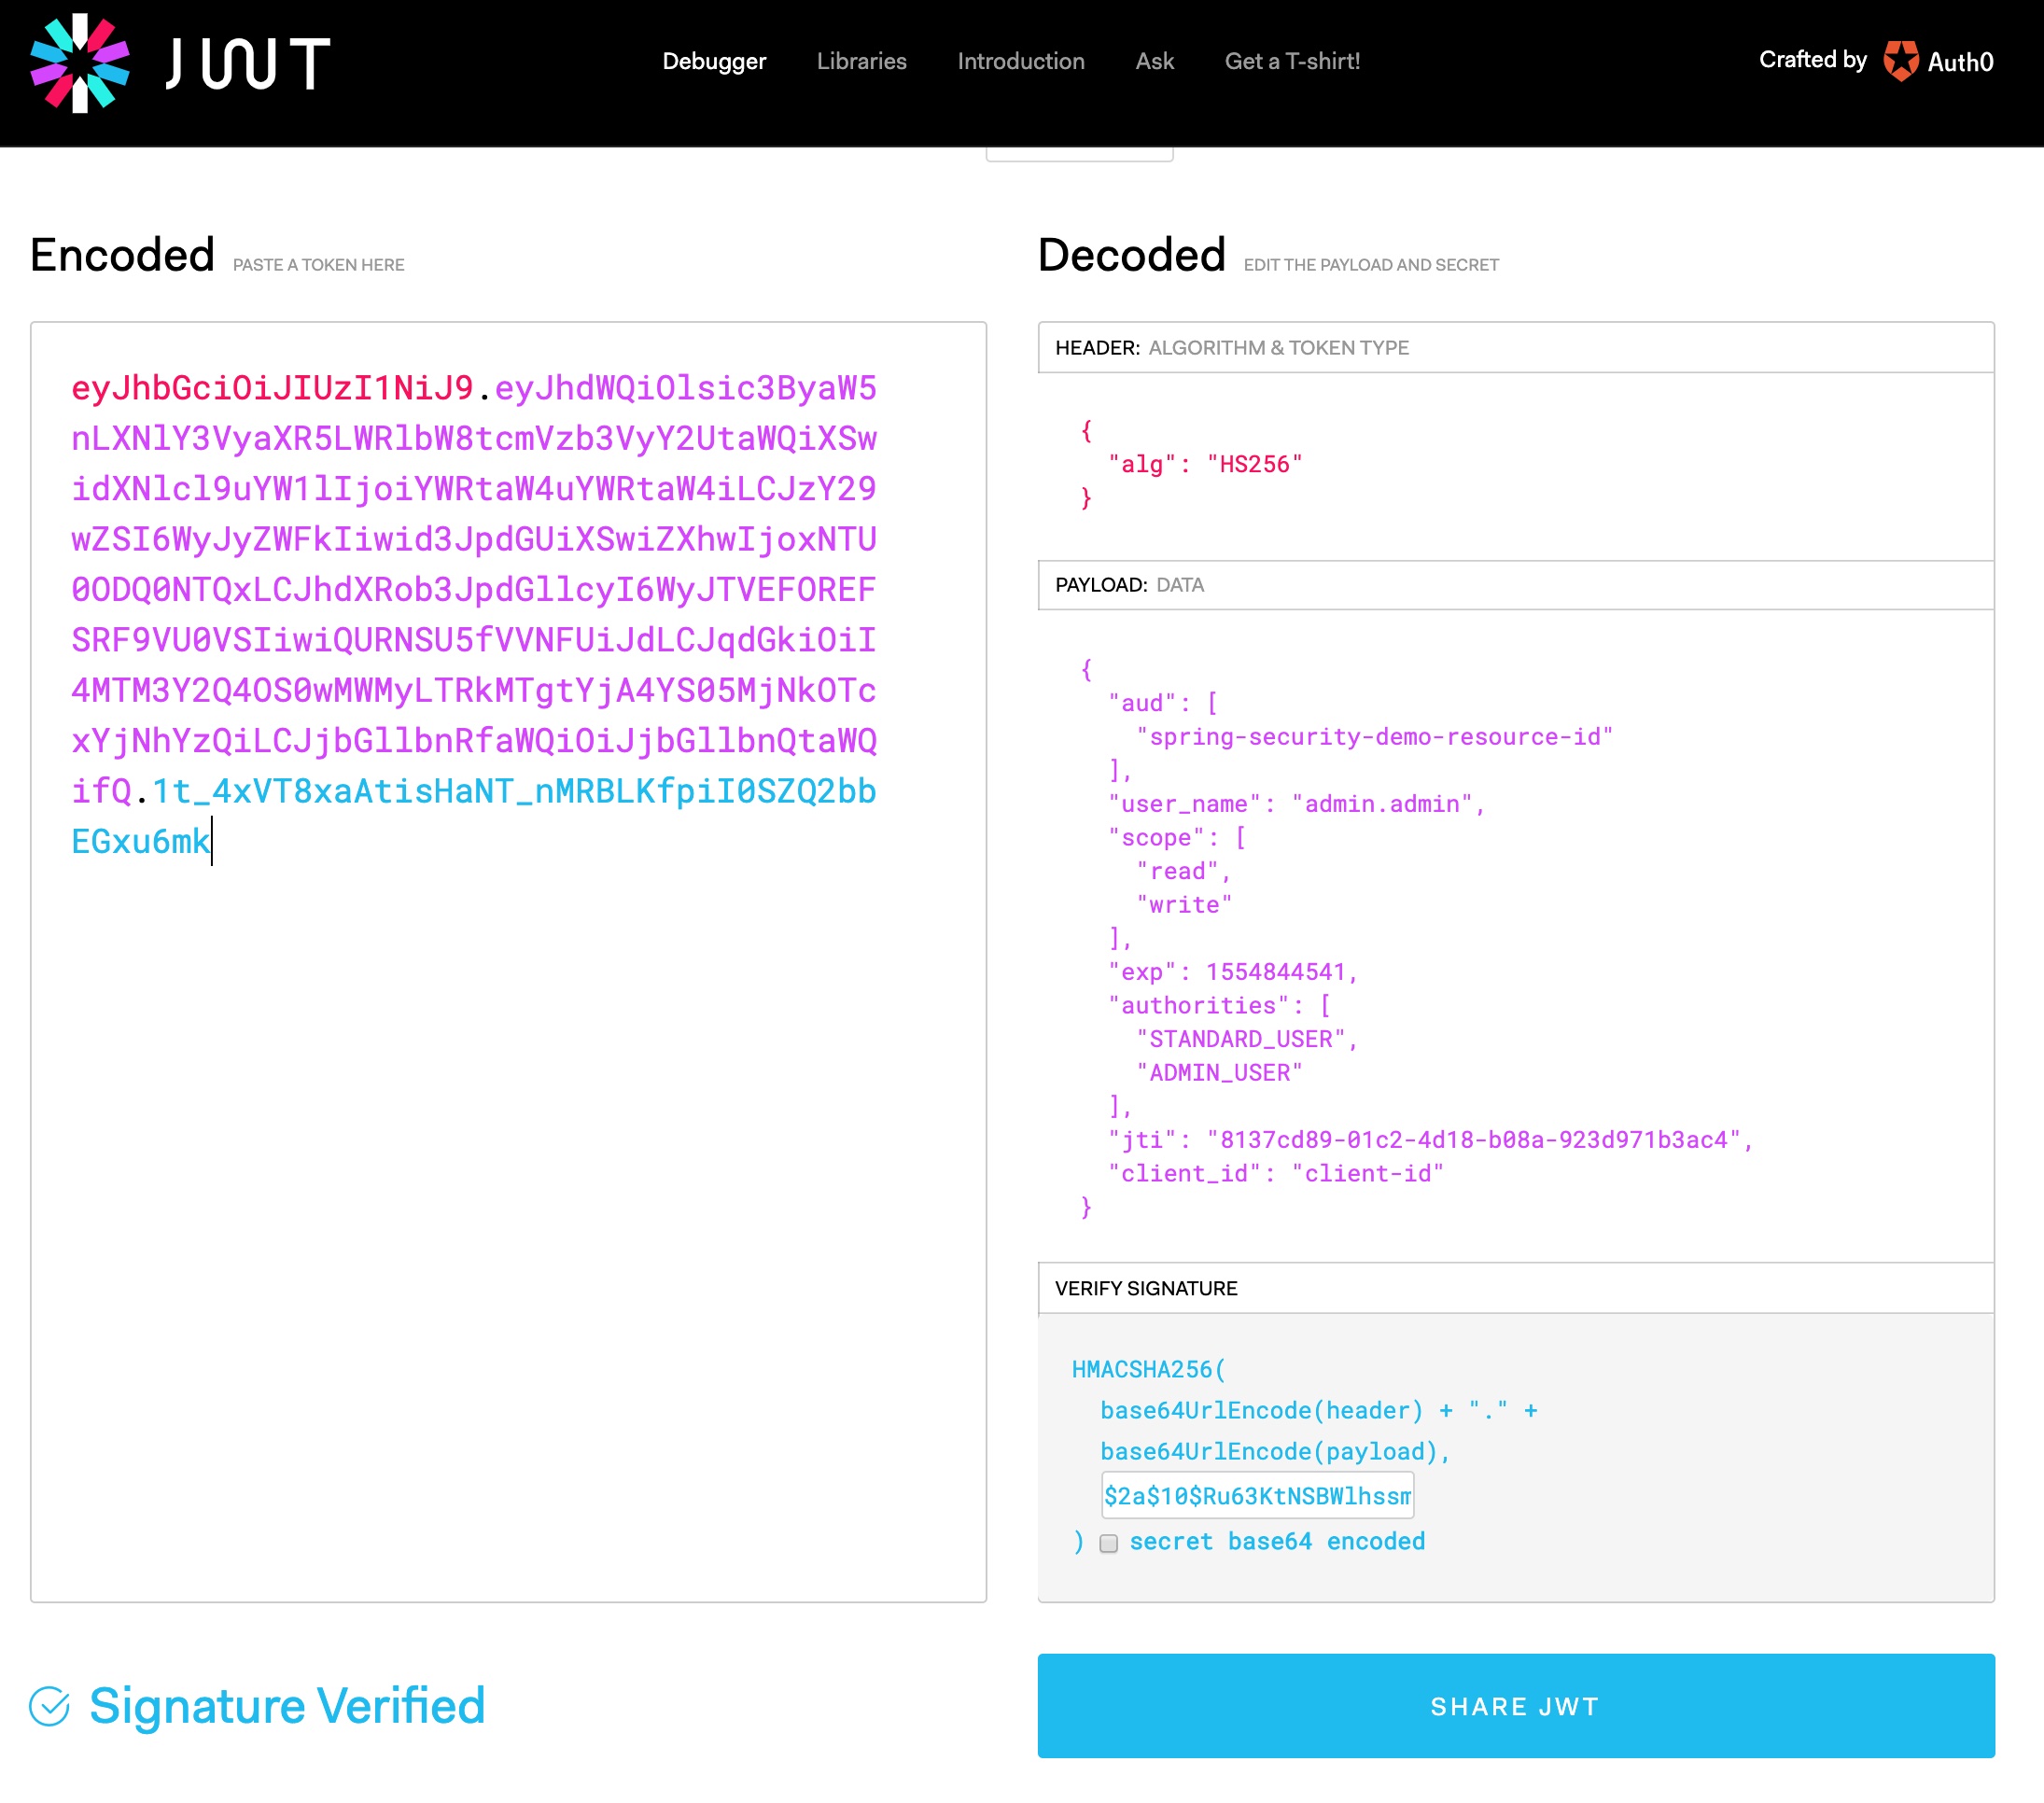This screenshot has height=1803, width=2044.
Task: Click the Auth0 shield logo icon
Action: coord(1900,61)
